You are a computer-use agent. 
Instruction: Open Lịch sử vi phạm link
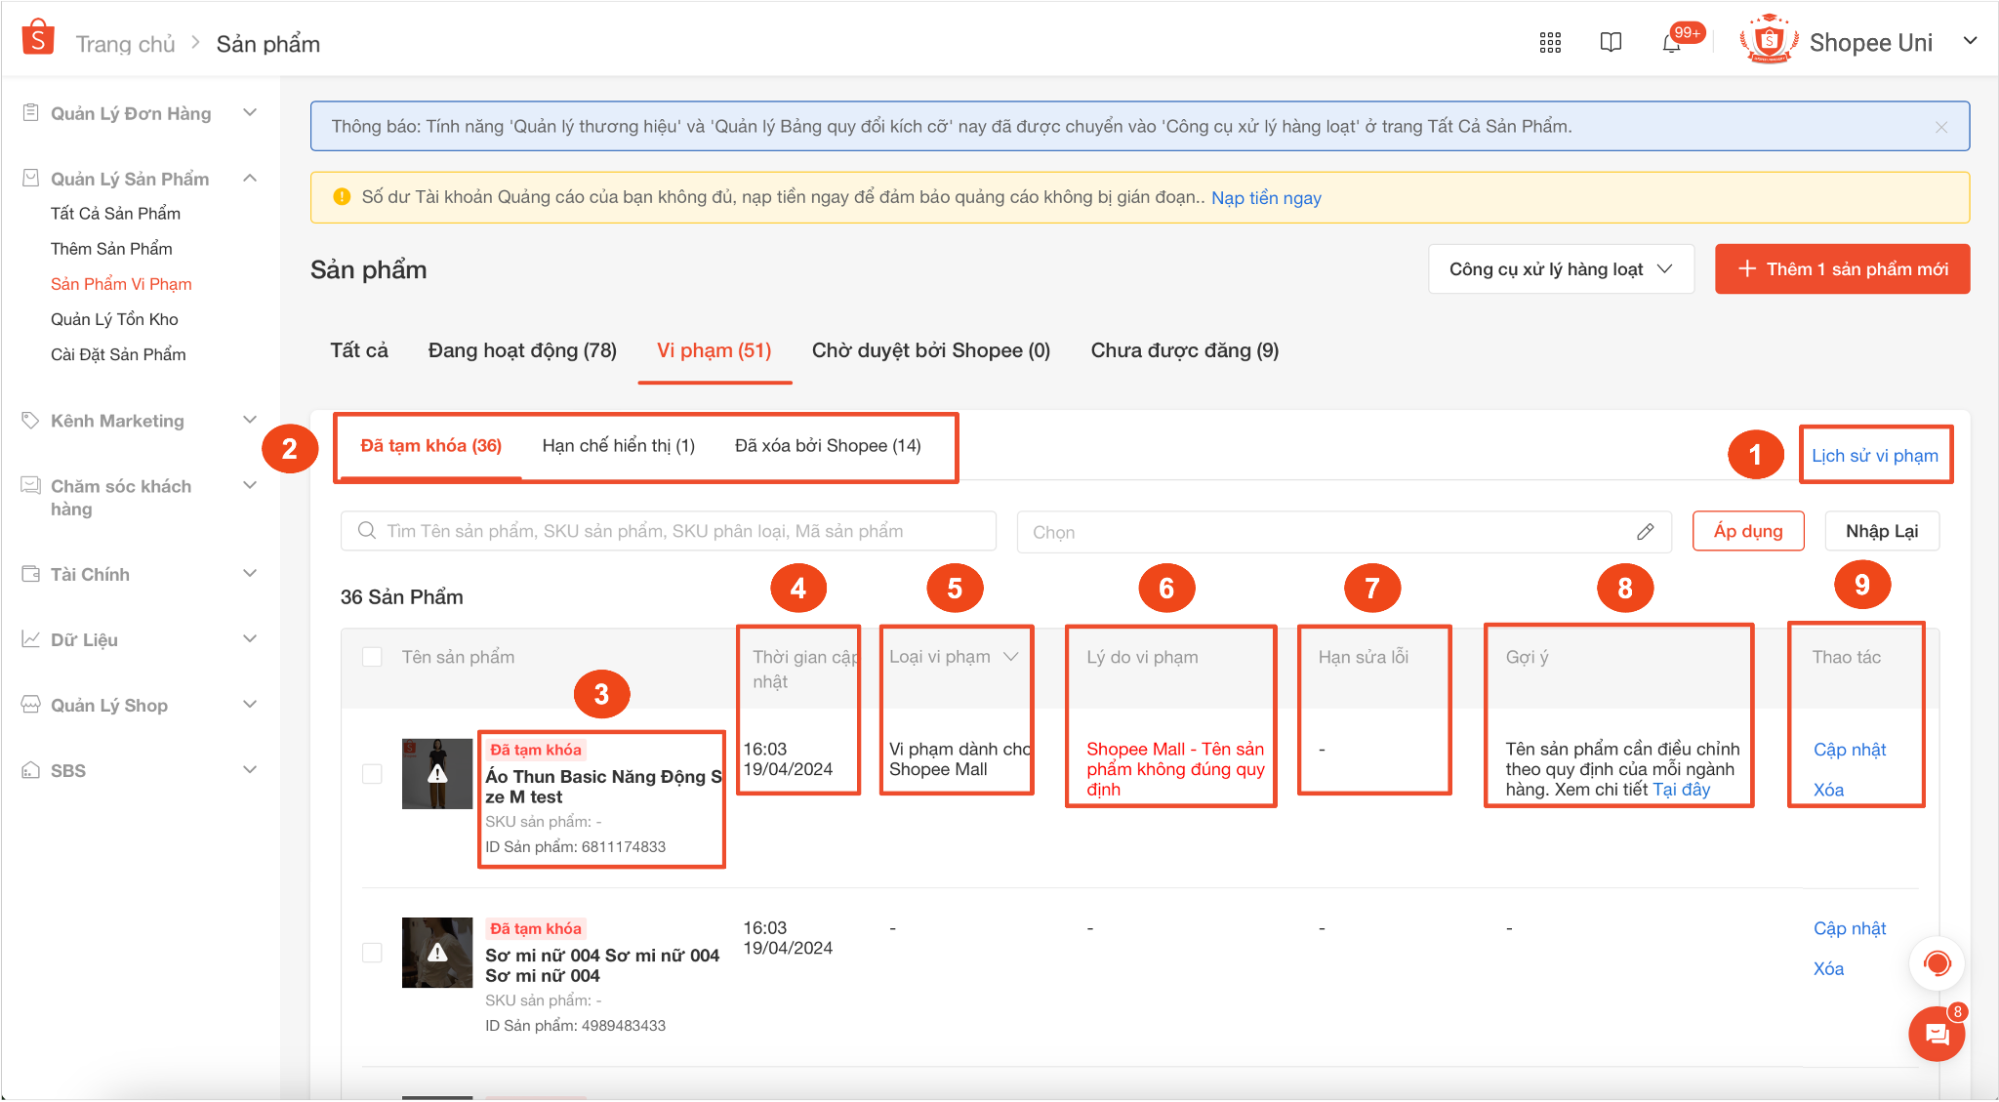1874,456
